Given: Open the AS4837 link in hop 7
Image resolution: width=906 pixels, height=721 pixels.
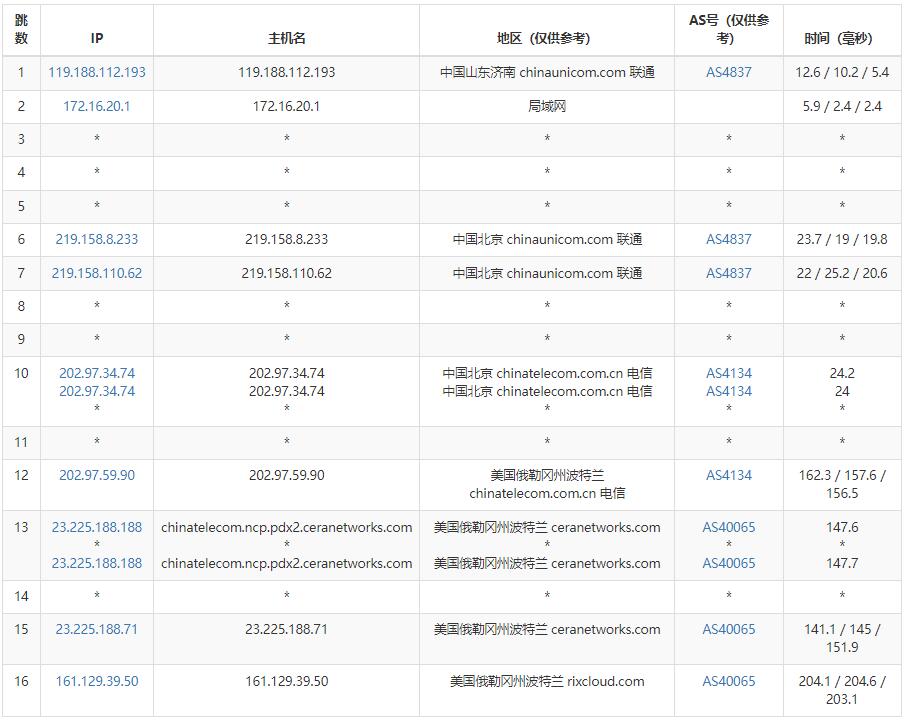Looking at the screenshot, I should 729,273.
